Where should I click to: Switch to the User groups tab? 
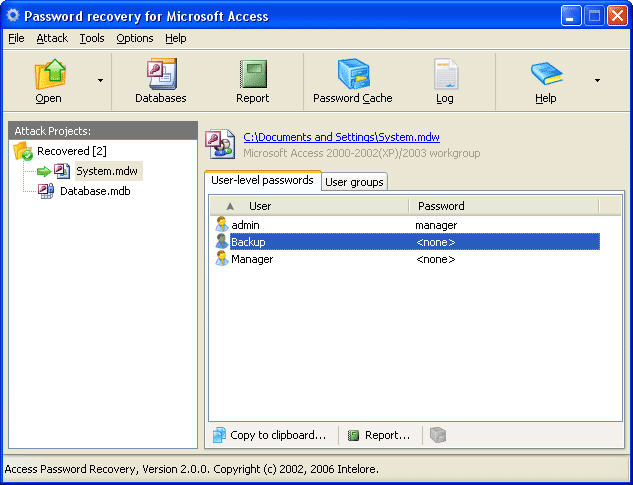[x=354, y=182]
